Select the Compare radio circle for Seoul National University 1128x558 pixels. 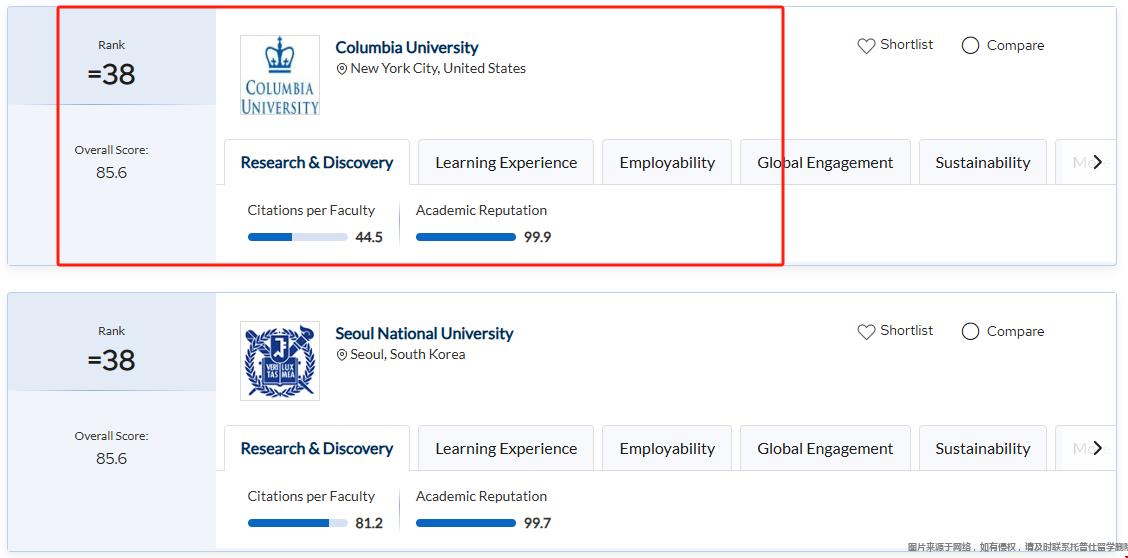click(x=970, y=332)
